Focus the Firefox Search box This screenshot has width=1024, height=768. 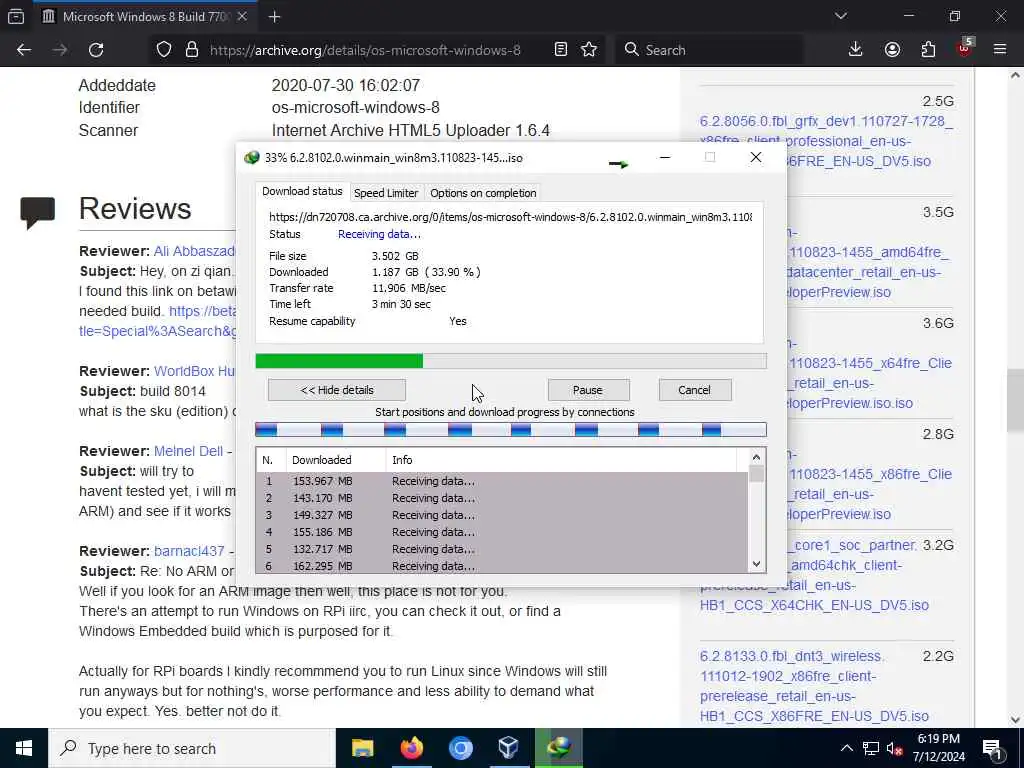[709, 50]
